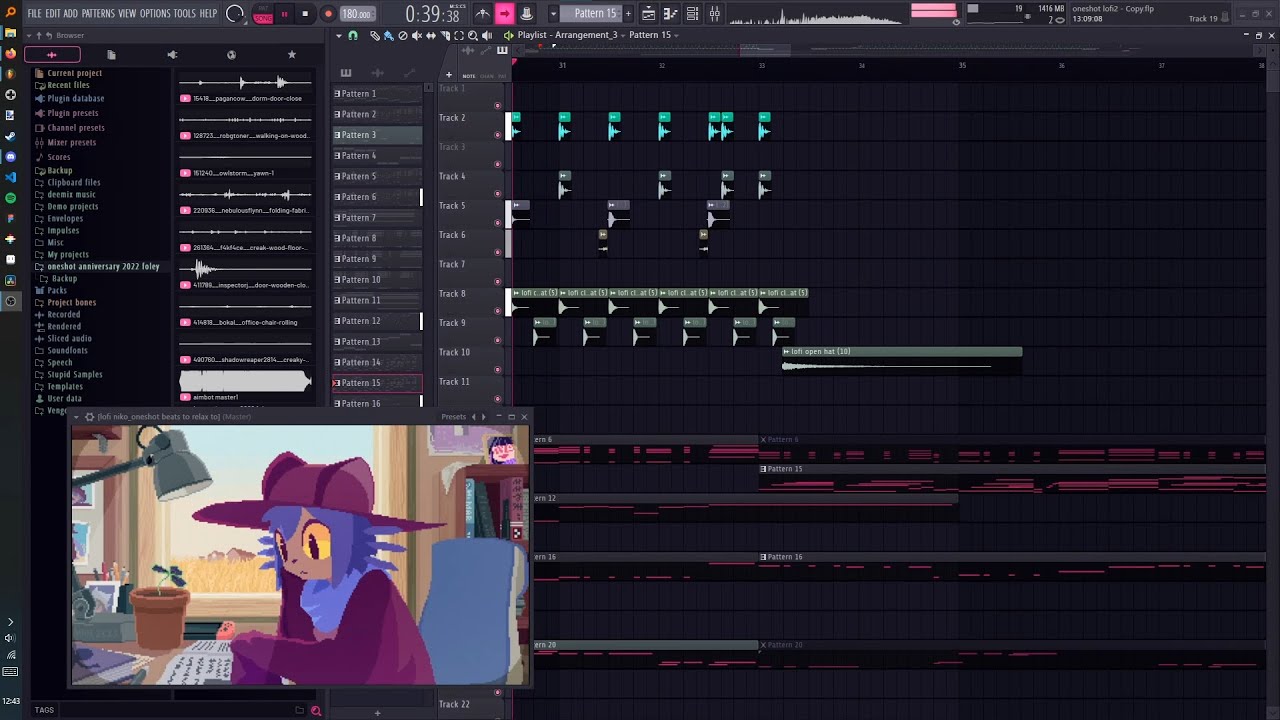Open the EDIT menu
Screen dimensions: 1280x720
[53, 14]
